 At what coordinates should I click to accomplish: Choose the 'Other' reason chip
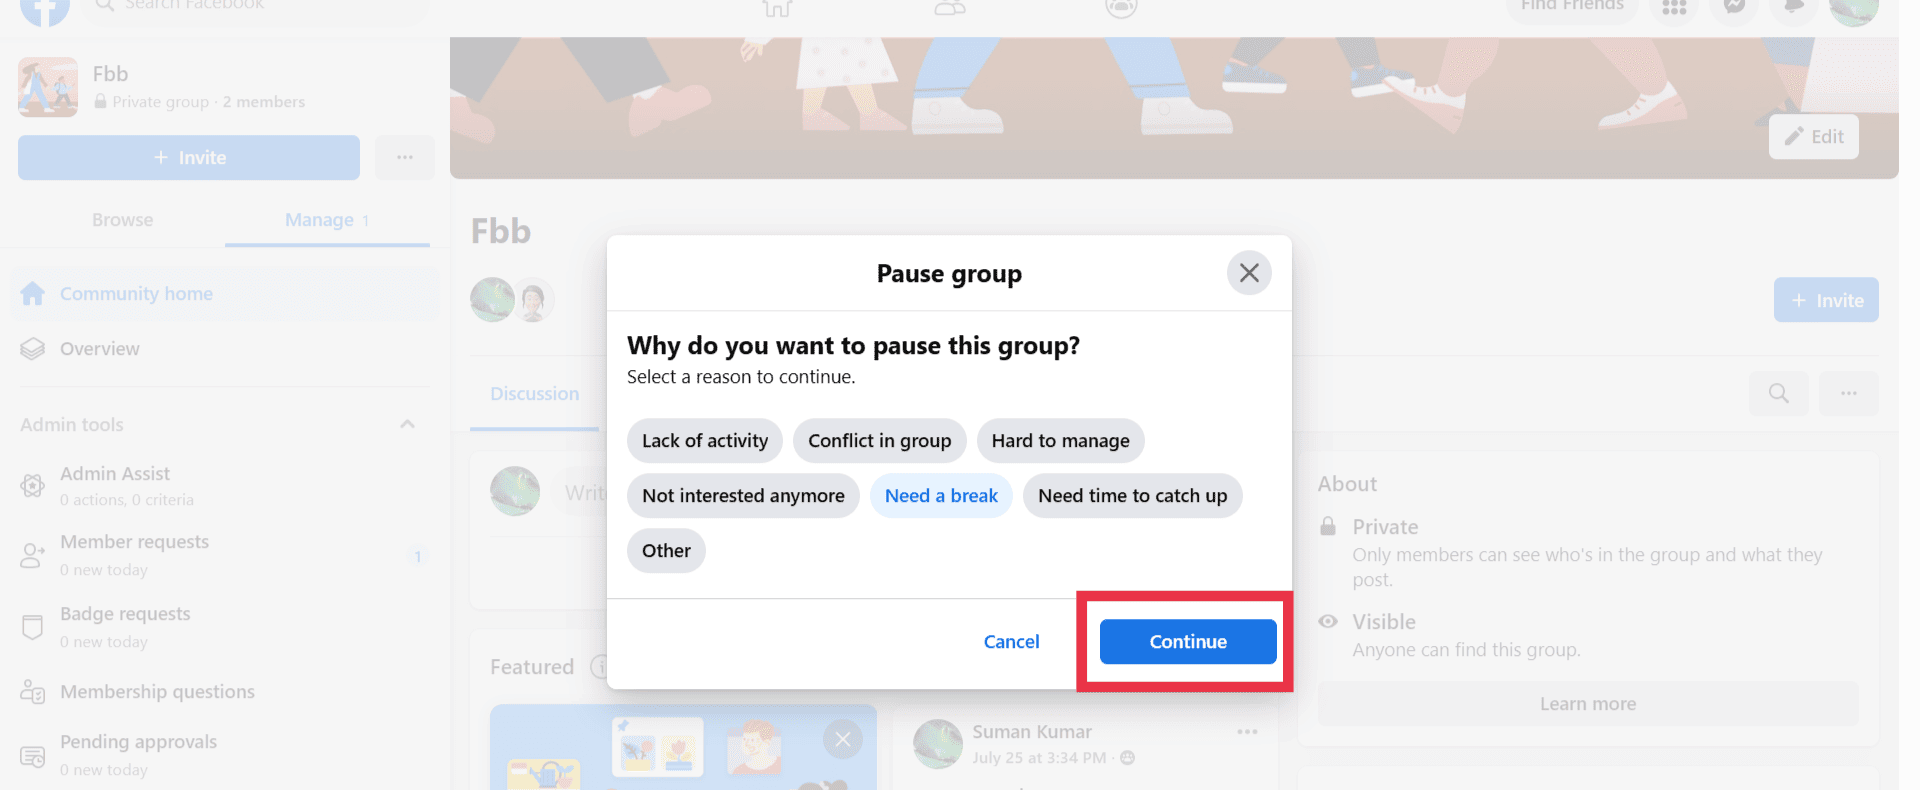666,551
